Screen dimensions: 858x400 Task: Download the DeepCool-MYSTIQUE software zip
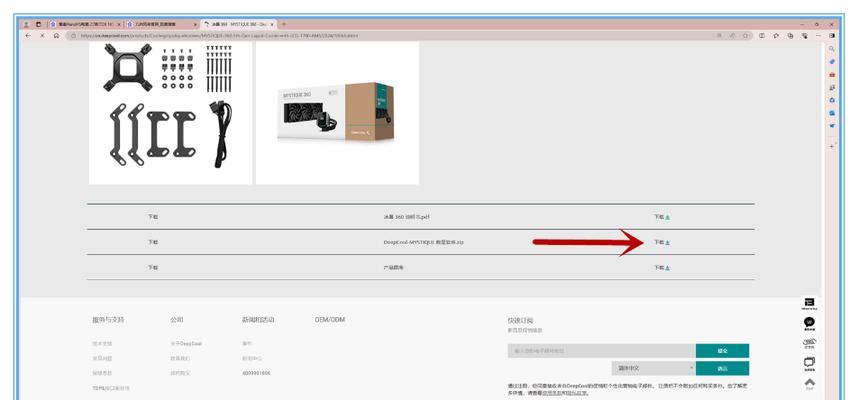(662, 242)
